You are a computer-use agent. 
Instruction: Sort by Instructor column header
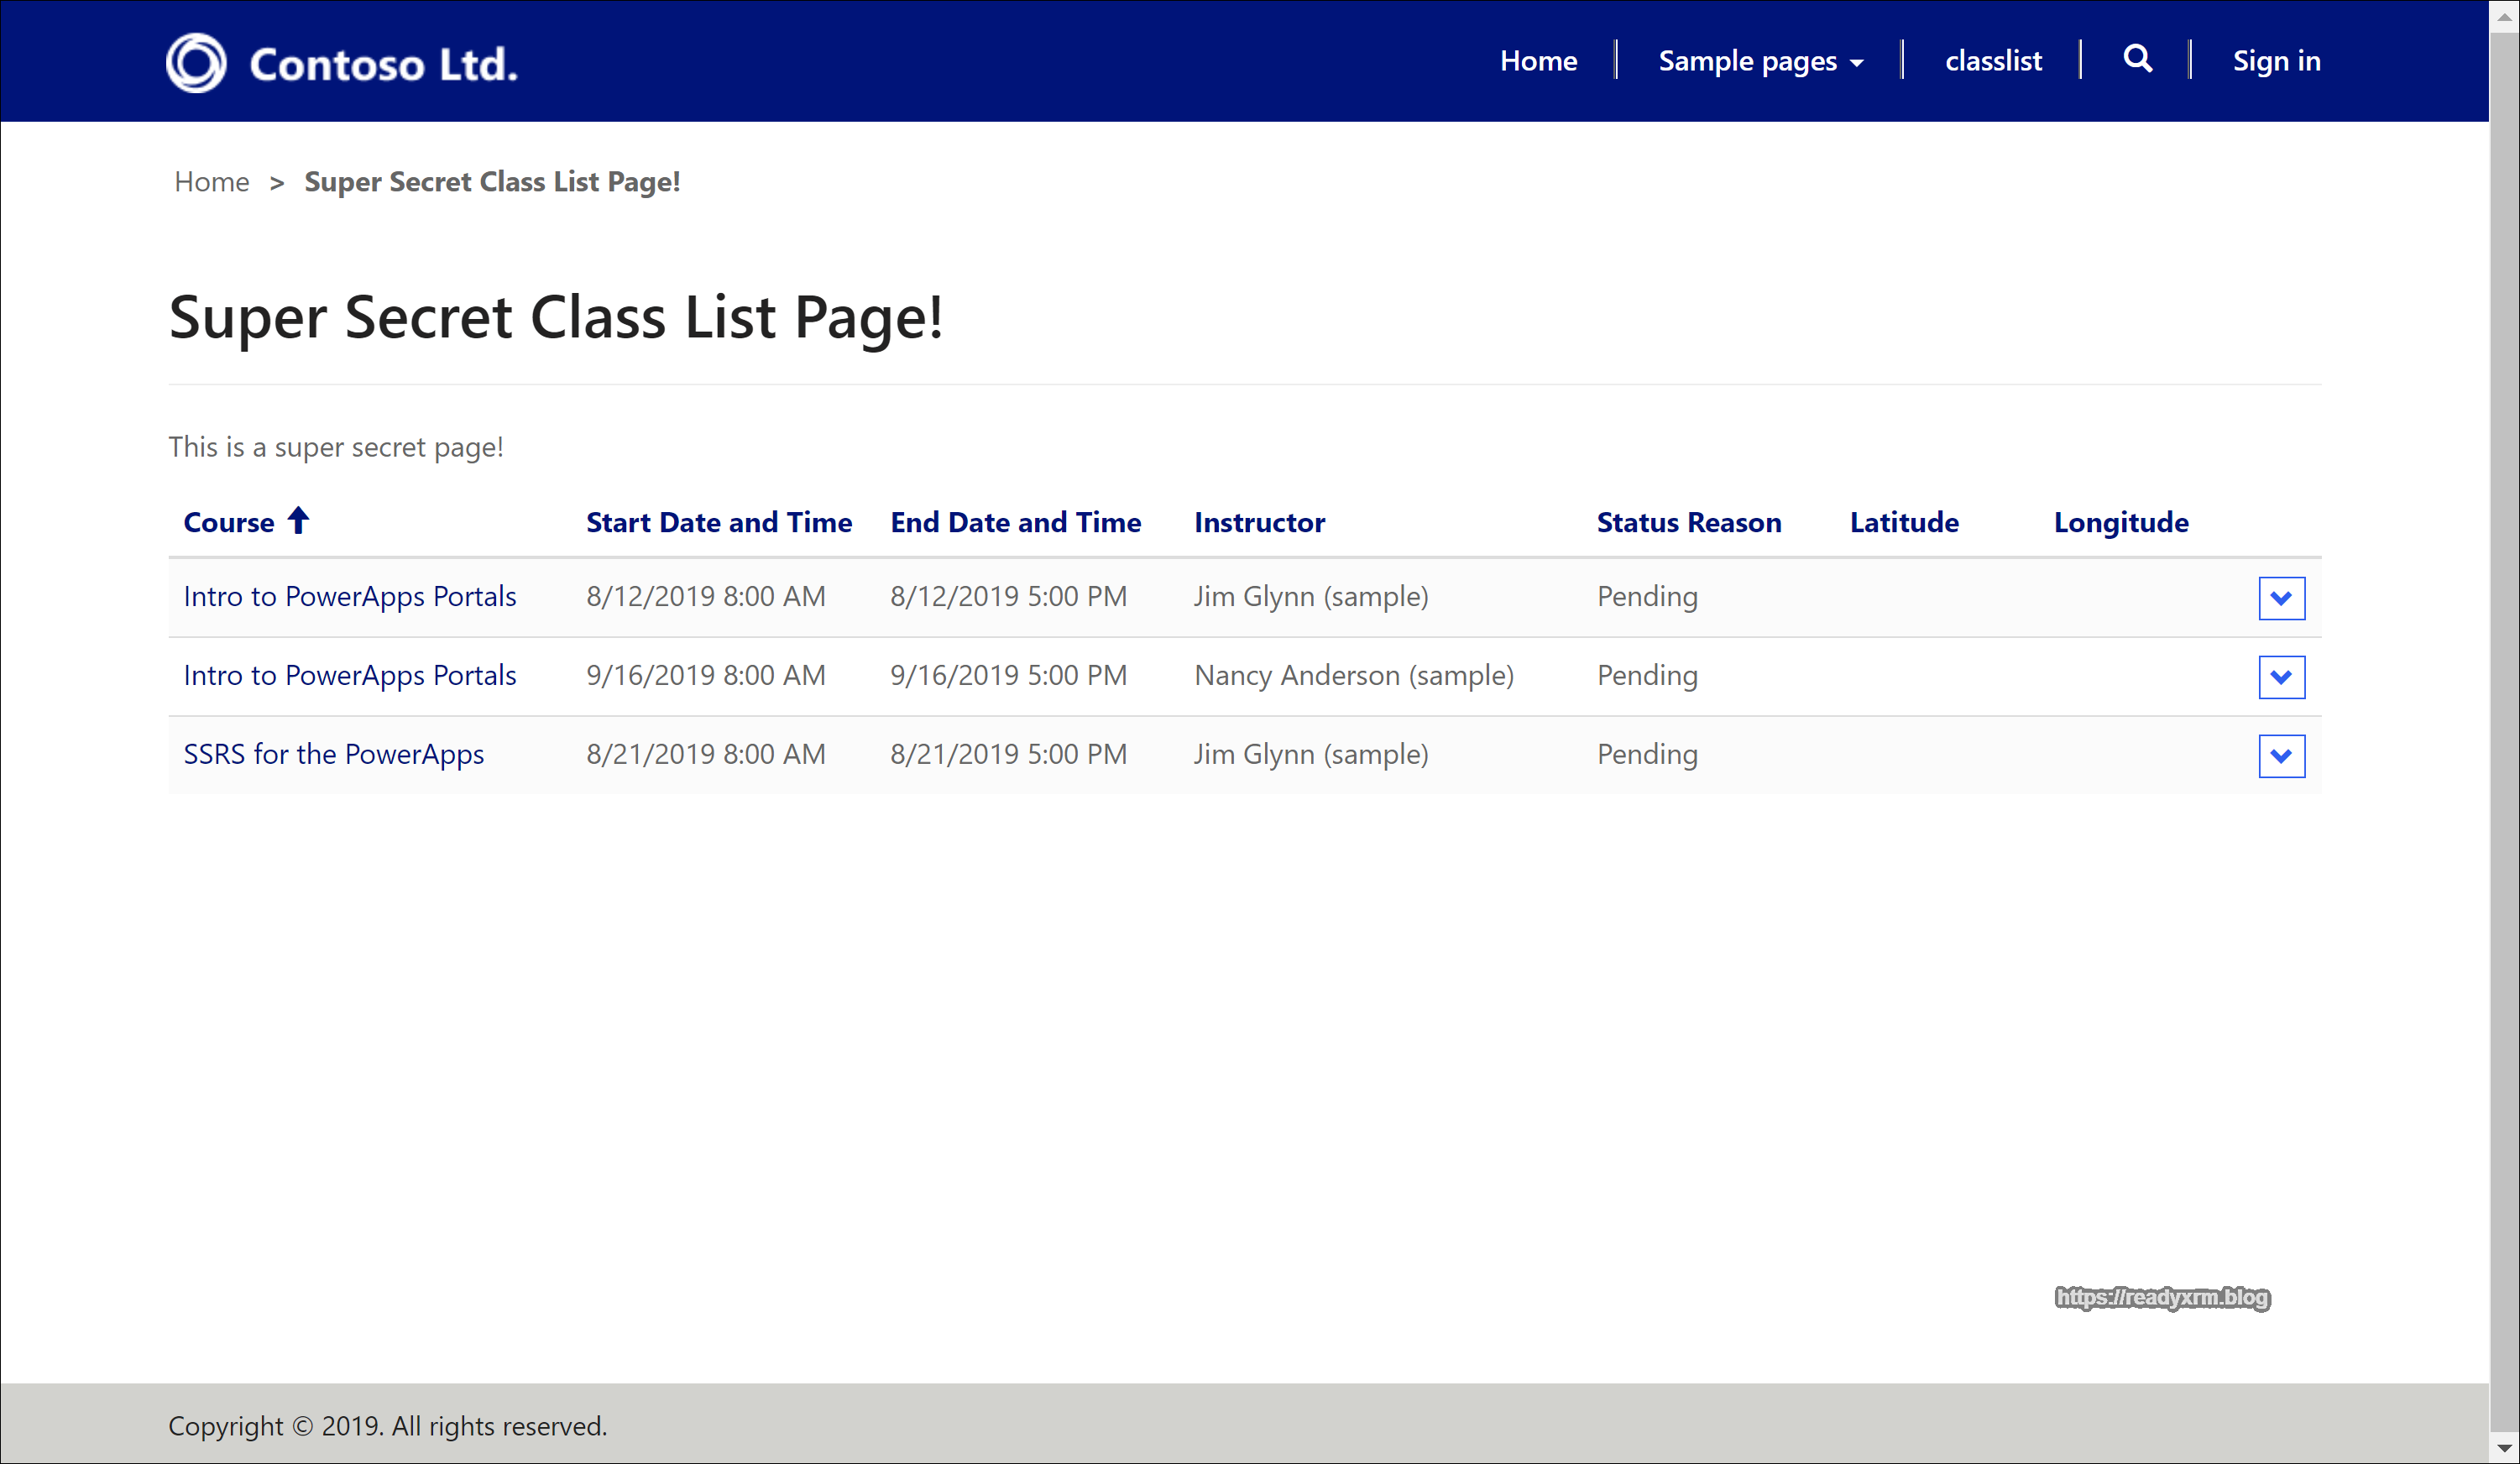click(1259, 522)
